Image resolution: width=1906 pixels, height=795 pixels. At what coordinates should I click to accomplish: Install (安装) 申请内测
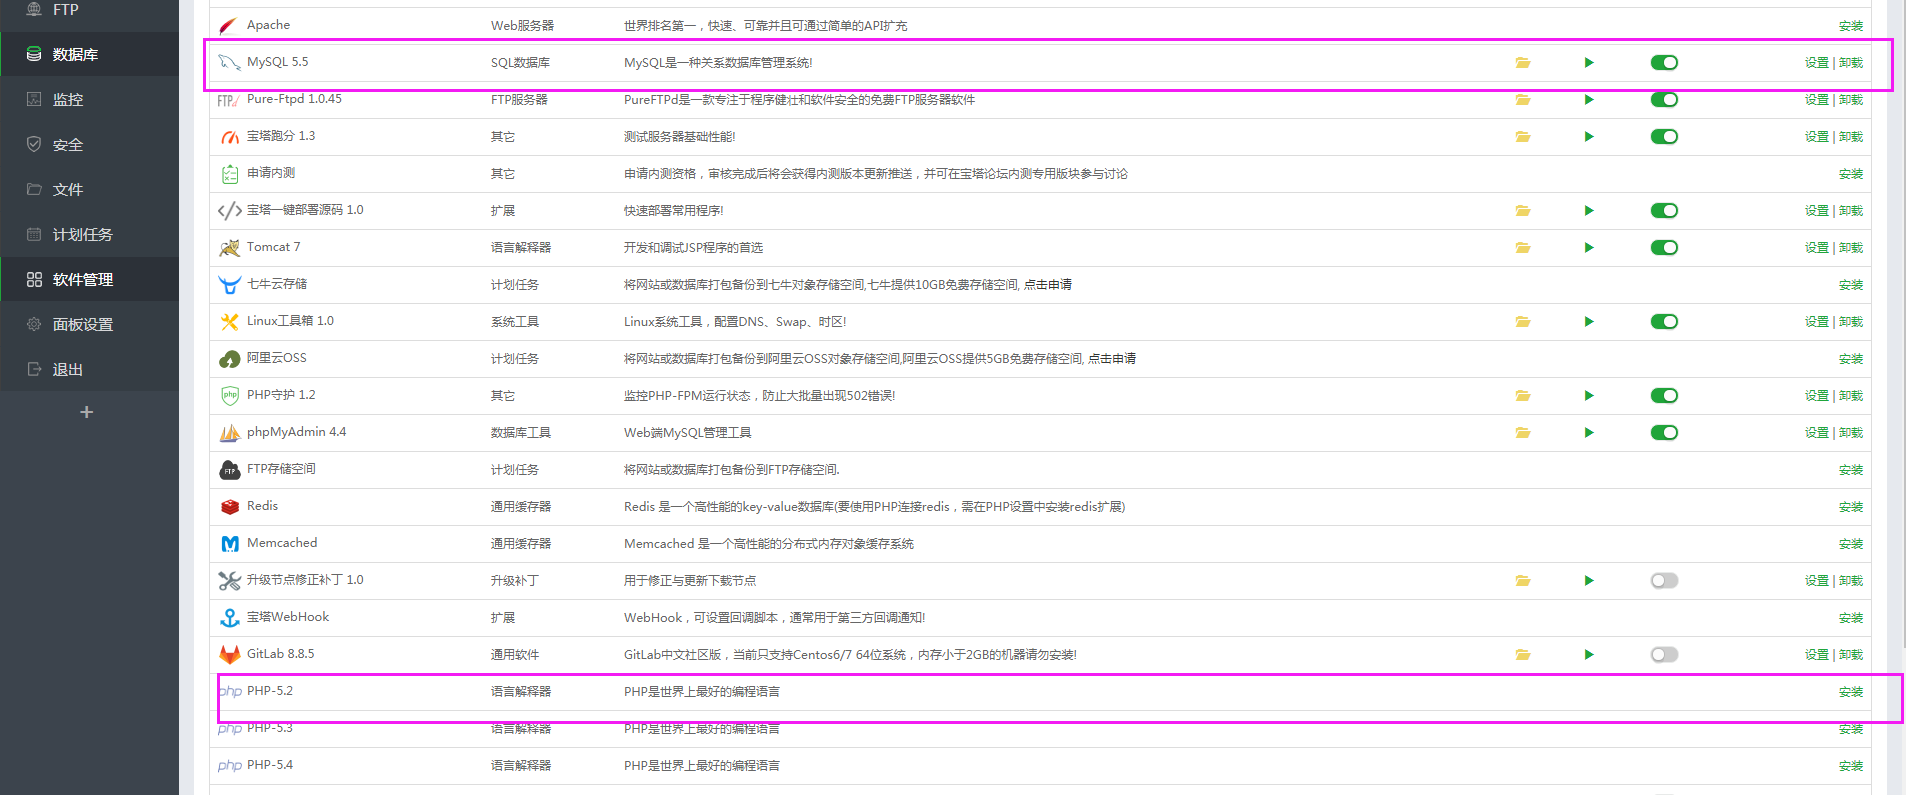point(1851,174)
